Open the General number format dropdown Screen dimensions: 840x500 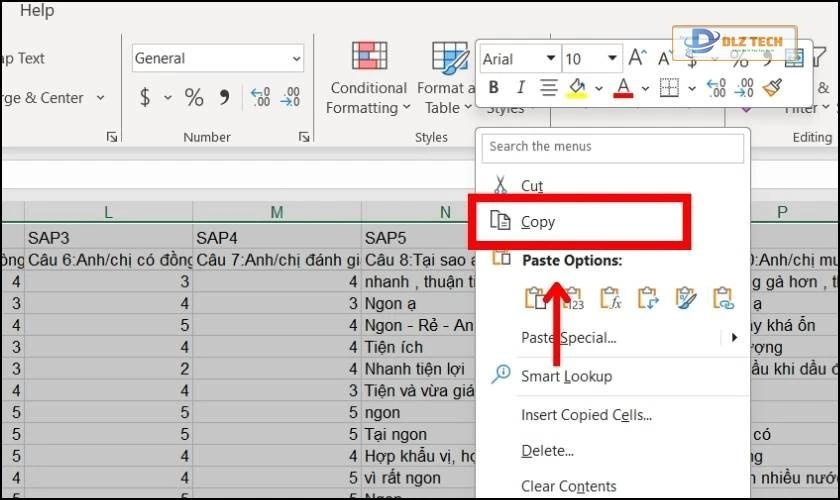pyautogui.click(x=296, y=59)
